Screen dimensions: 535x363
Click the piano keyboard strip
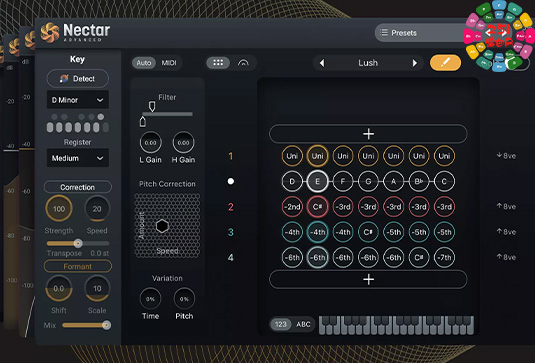click(396, 325)
